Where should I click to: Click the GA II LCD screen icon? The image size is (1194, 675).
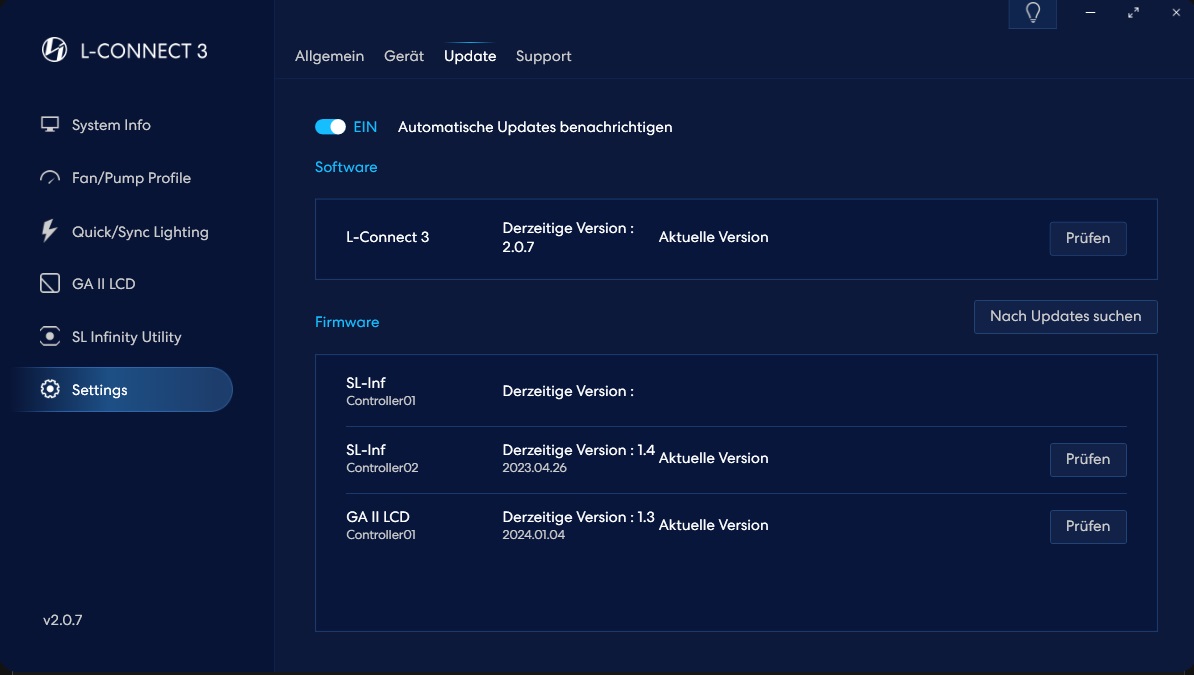pos(49,283)
